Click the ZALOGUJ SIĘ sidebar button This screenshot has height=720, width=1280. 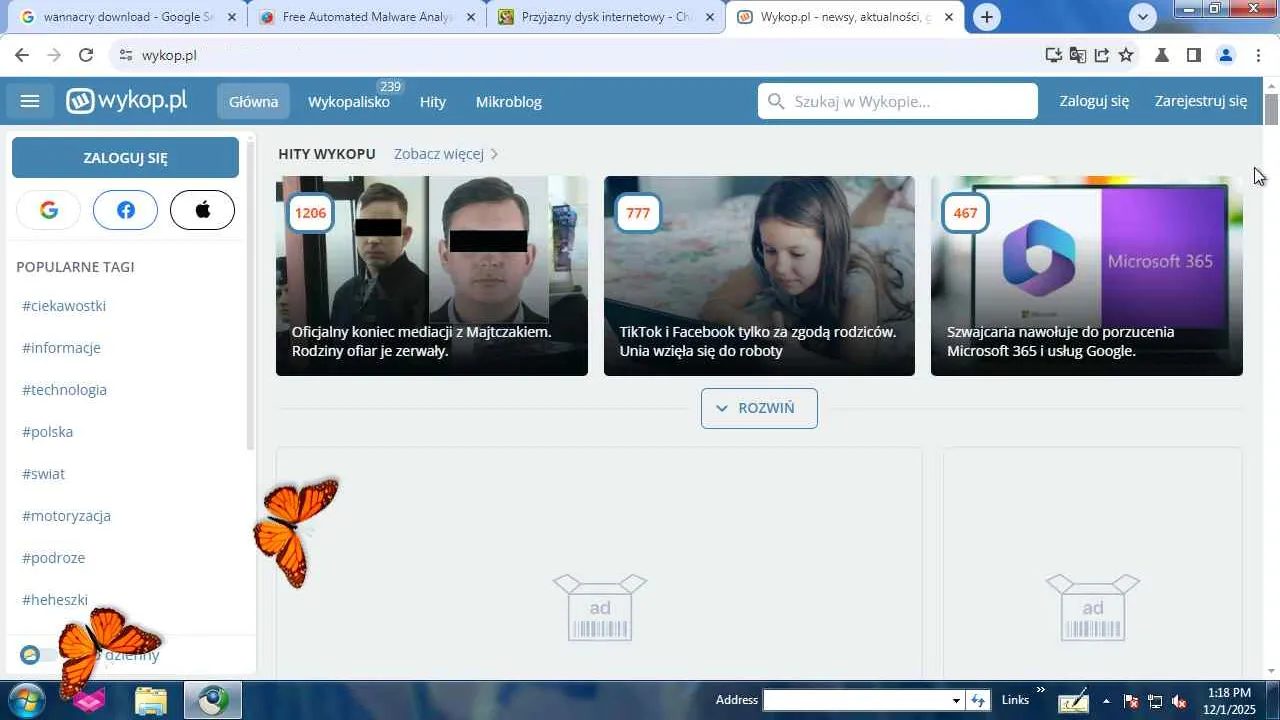click(125, 158)
